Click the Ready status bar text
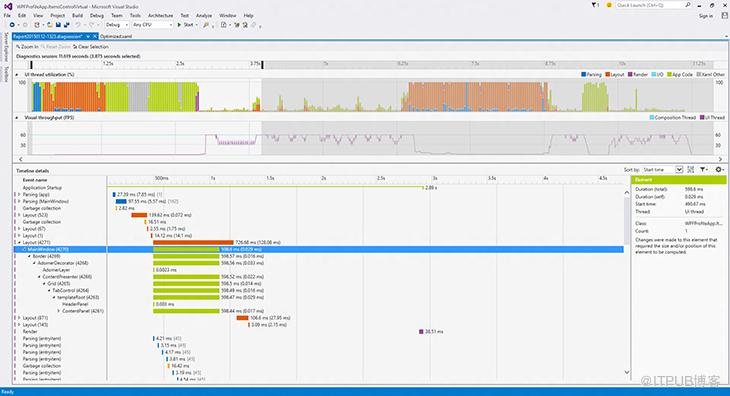 coord(7,392)
